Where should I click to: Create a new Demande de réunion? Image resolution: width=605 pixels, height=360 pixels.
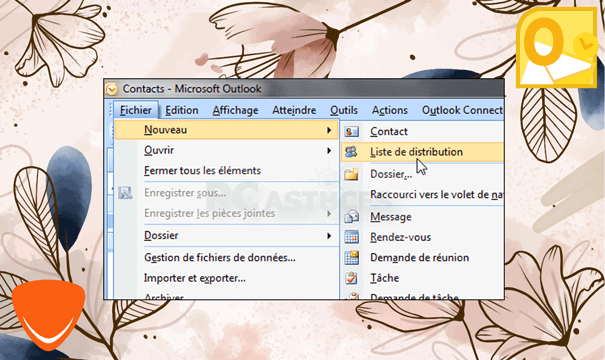pos(423,257)
